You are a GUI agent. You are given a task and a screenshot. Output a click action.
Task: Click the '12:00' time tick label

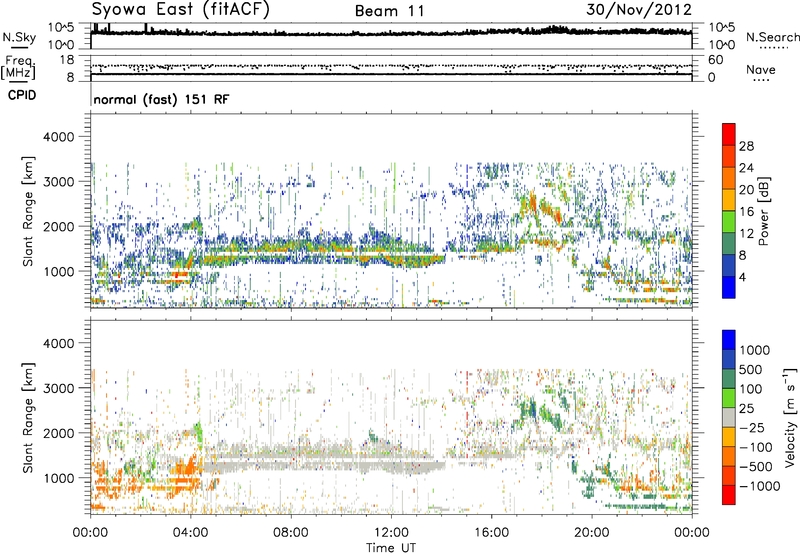(391, 533)
